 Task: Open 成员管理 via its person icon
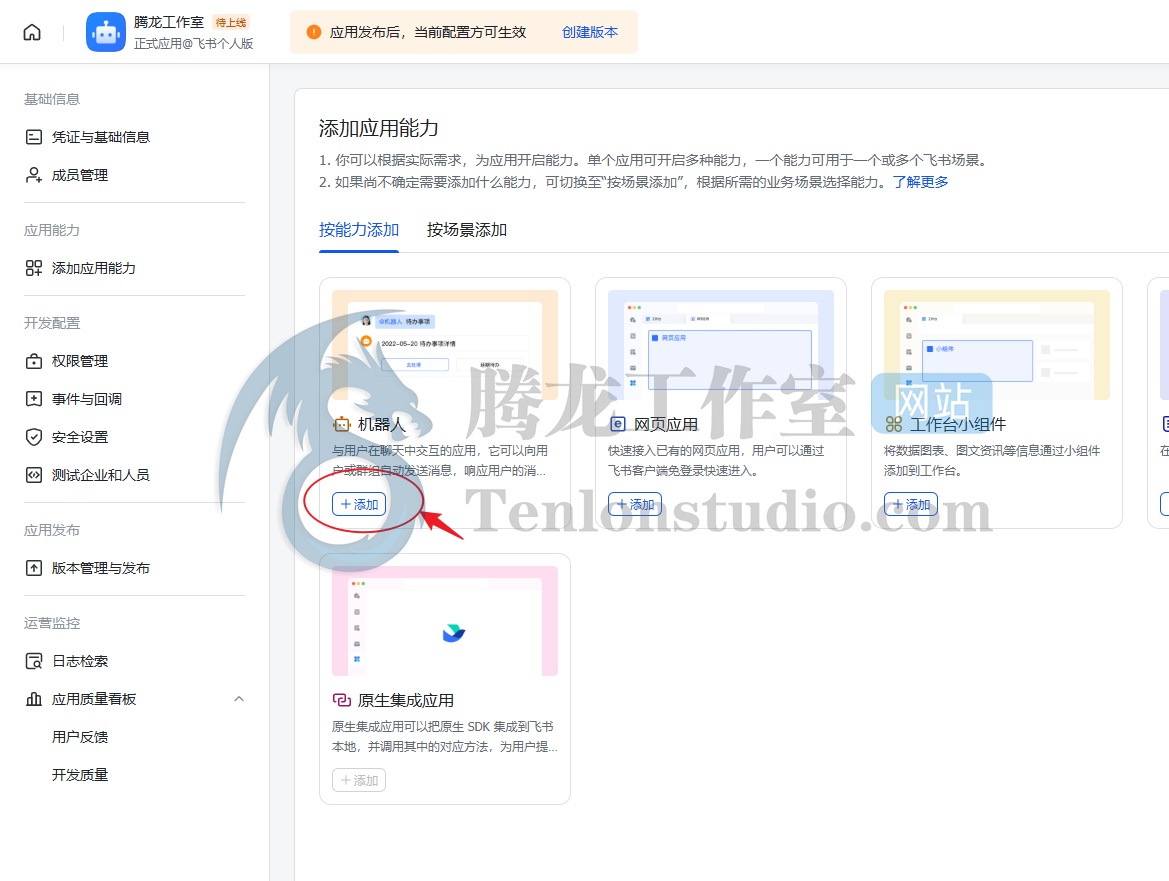coord(34,175)
